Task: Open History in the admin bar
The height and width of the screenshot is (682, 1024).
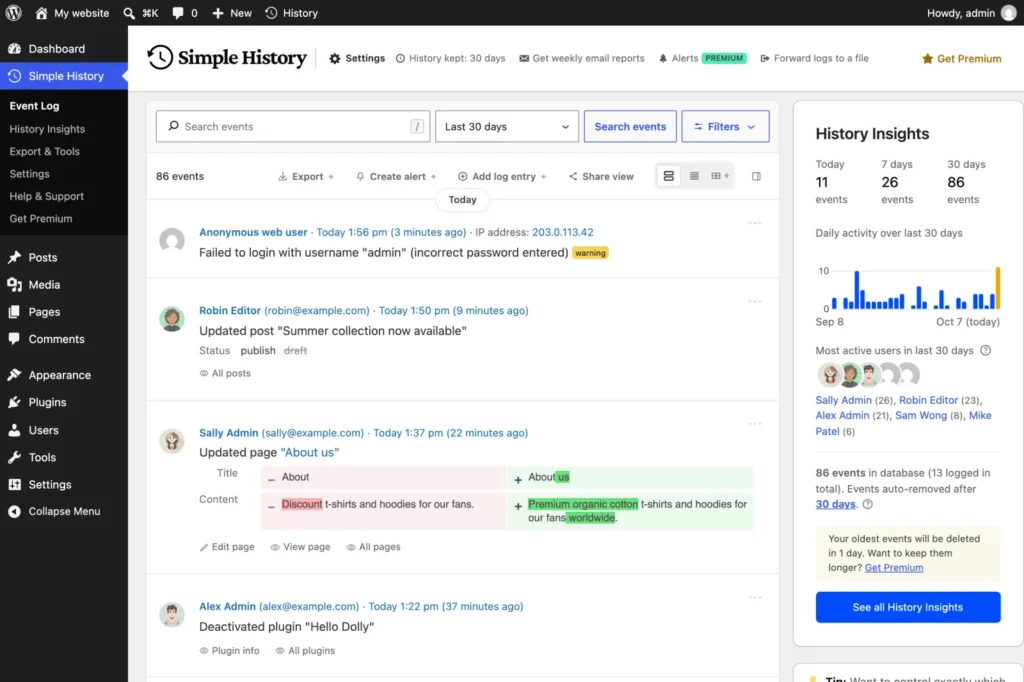Action: pyautogui.click(x=291, y=13)
